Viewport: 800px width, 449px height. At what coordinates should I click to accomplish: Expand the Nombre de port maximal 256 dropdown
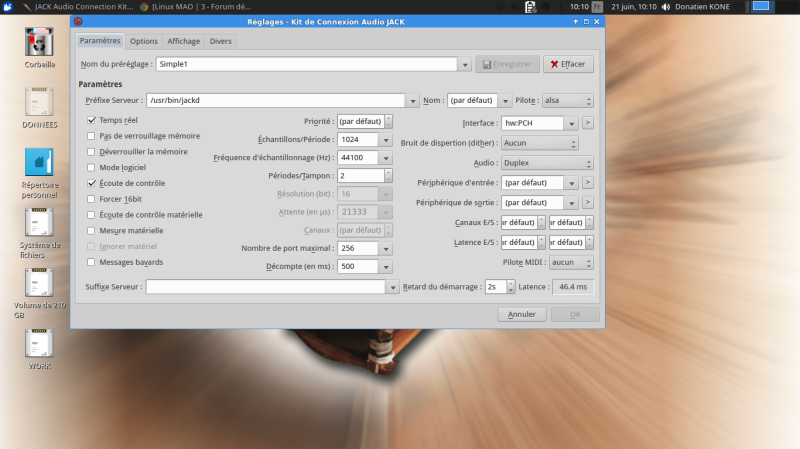point(386,248)
